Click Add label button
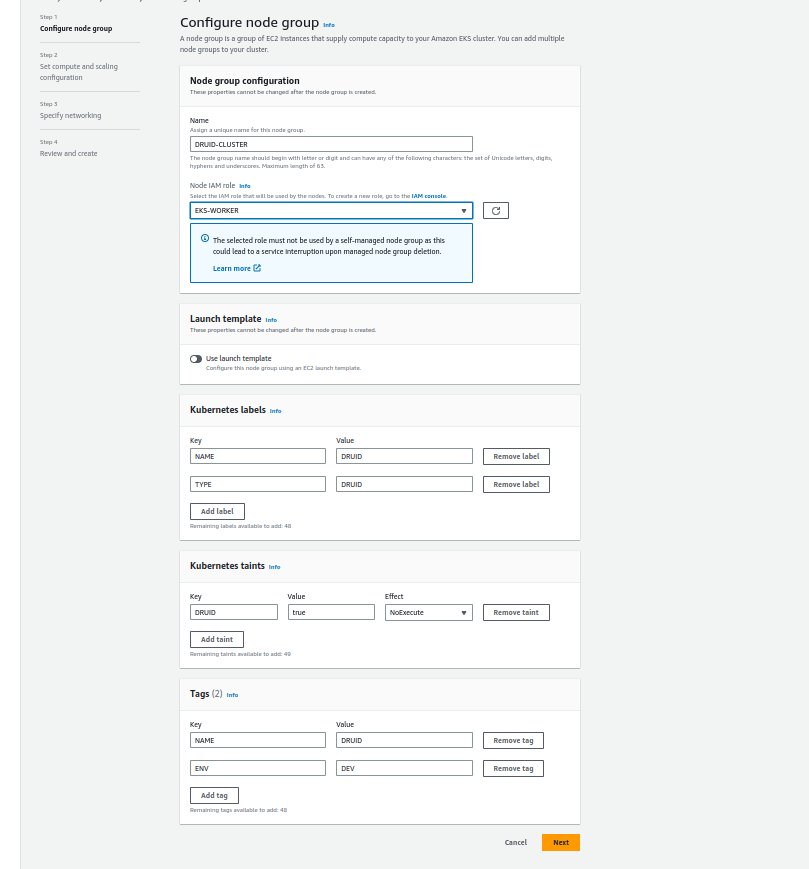809x869 pixels. [x=217, y=511]
